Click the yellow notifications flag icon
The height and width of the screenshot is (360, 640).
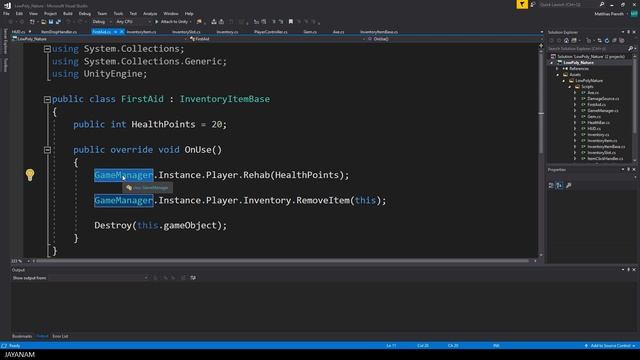(x=522, y=4)
